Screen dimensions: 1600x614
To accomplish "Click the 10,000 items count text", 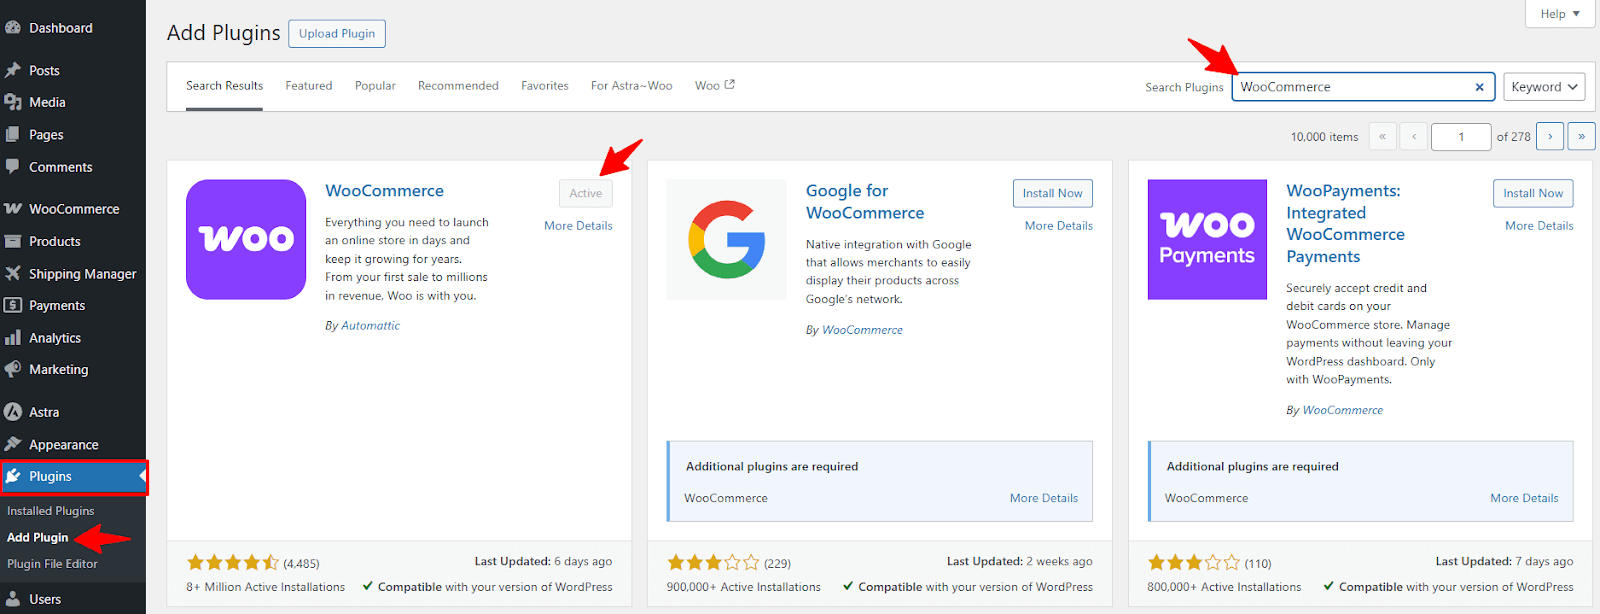I will pyautogui.click(x=1324, y=137).
